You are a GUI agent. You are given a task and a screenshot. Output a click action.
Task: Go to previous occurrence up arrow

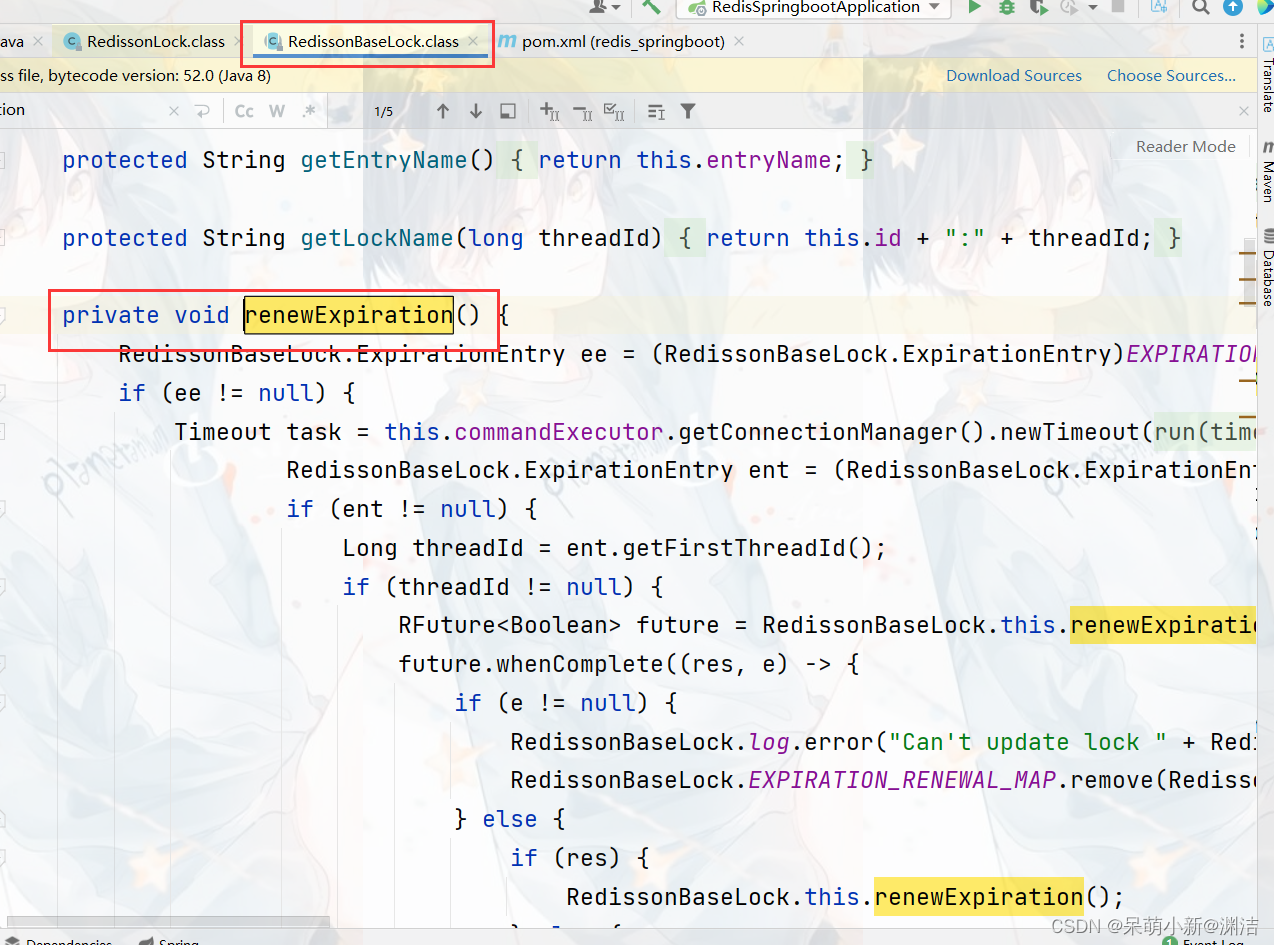(443, 111)
